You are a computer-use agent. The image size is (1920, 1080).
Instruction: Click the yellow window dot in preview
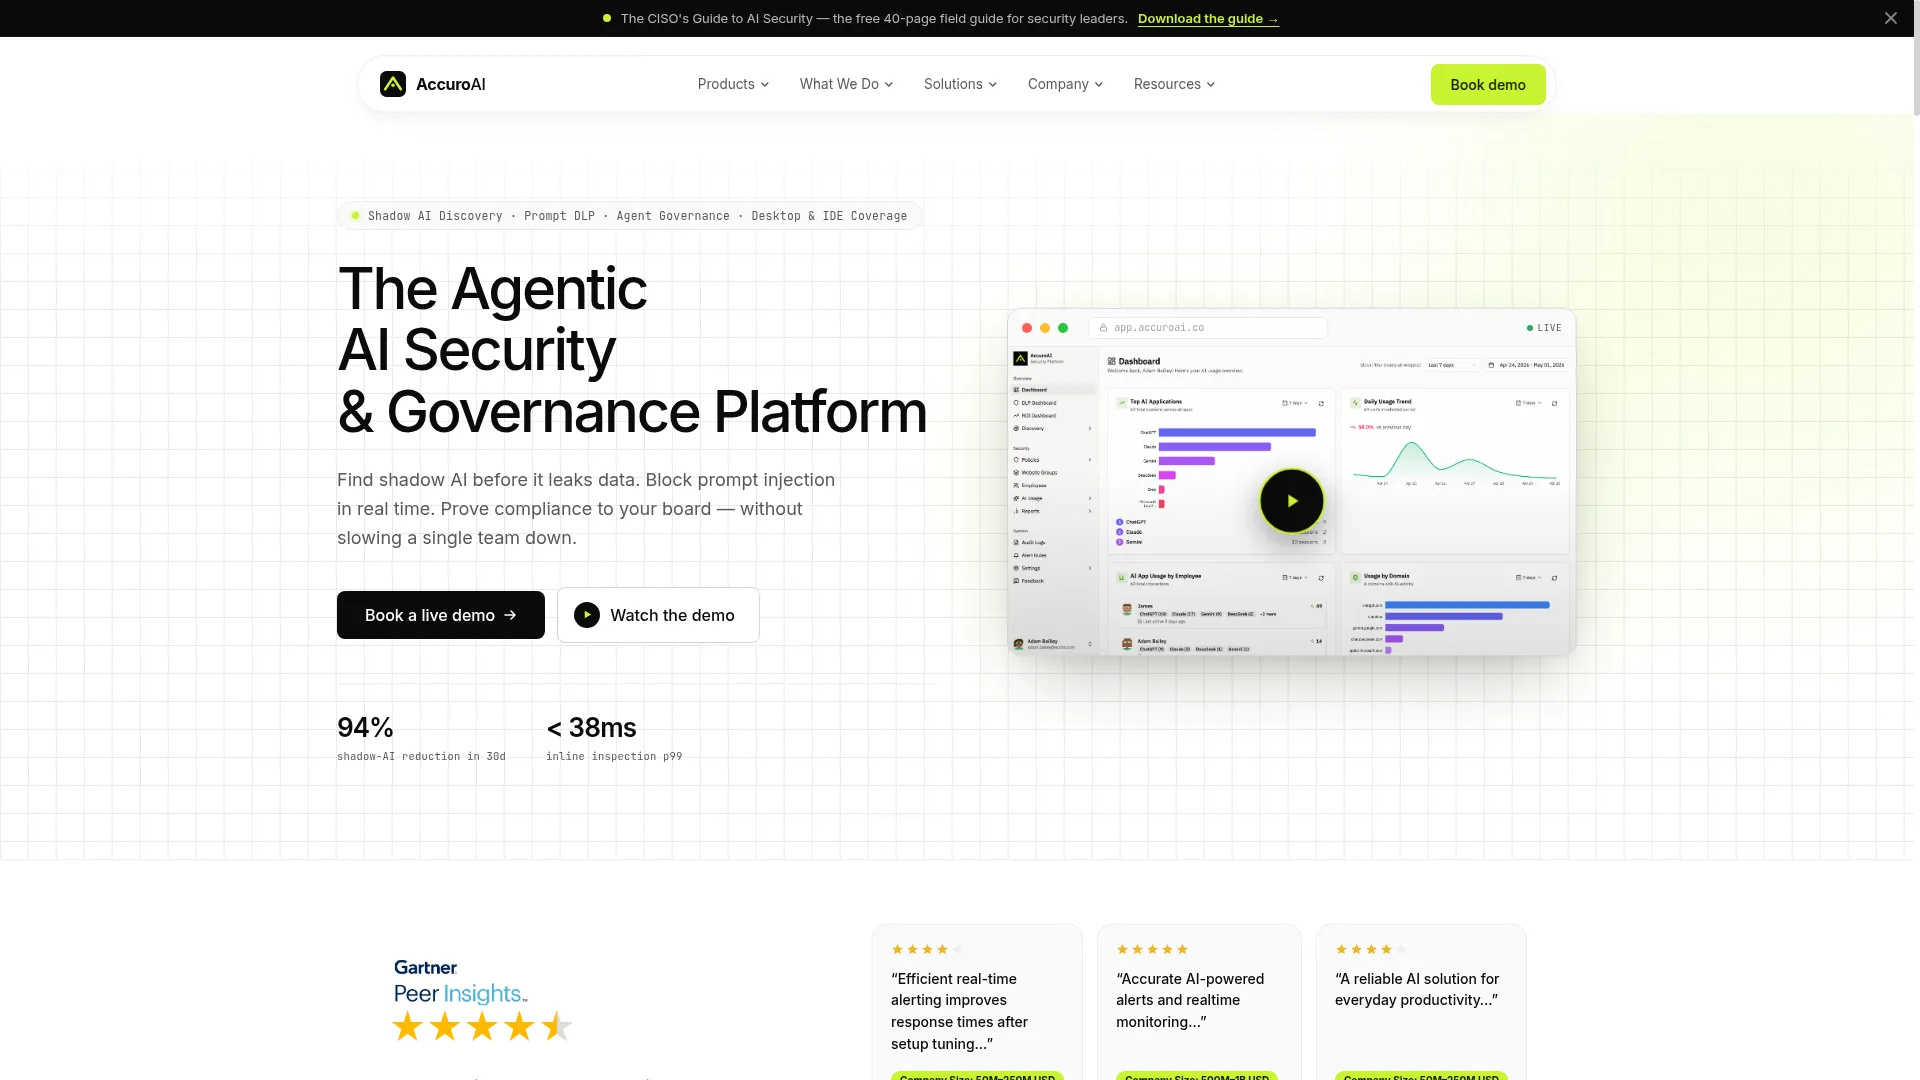point(1045,328)
